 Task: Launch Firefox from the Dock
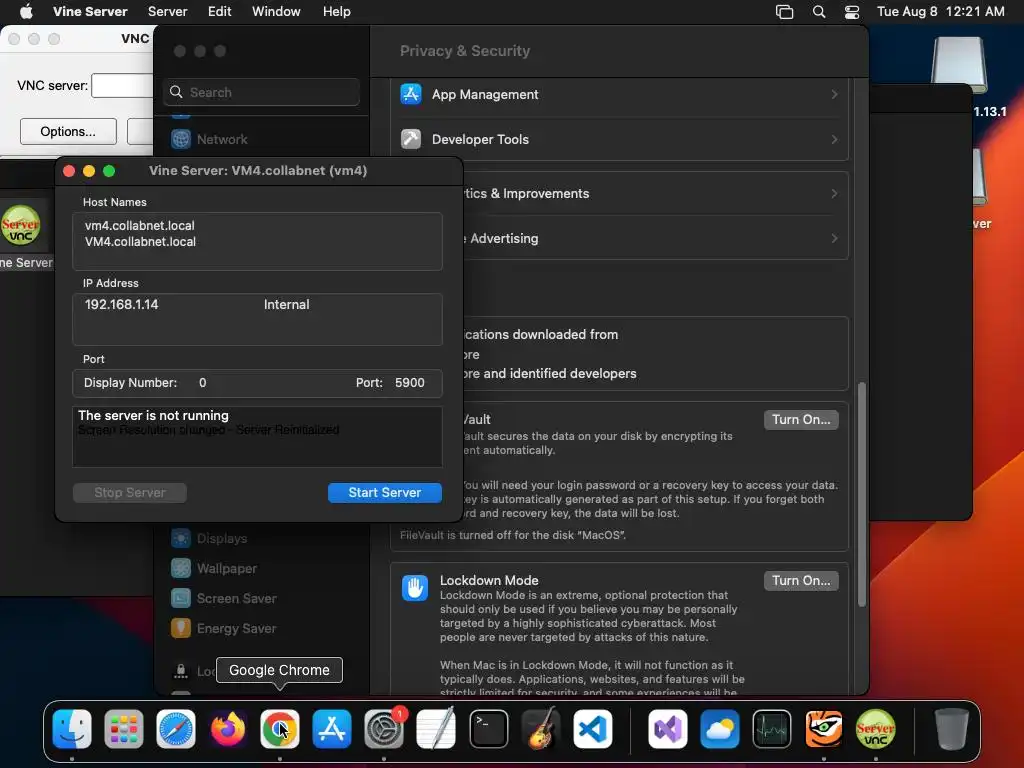click(228, 729)
